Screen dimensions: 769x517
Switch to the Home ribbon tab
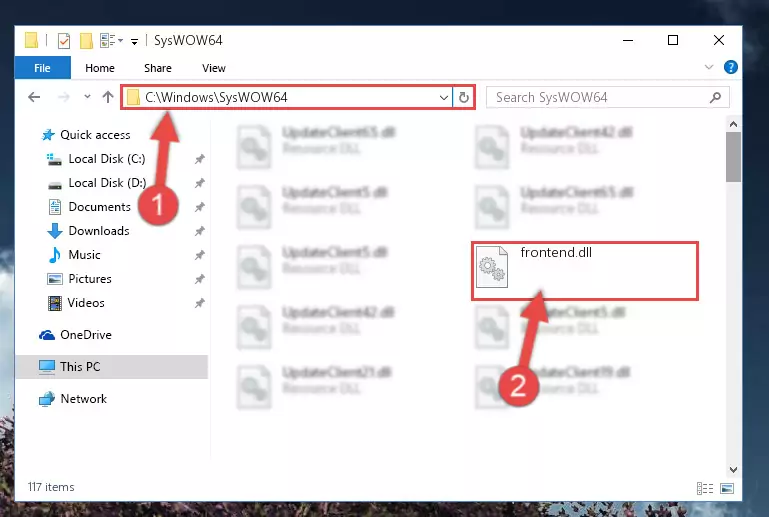(100, 68)
